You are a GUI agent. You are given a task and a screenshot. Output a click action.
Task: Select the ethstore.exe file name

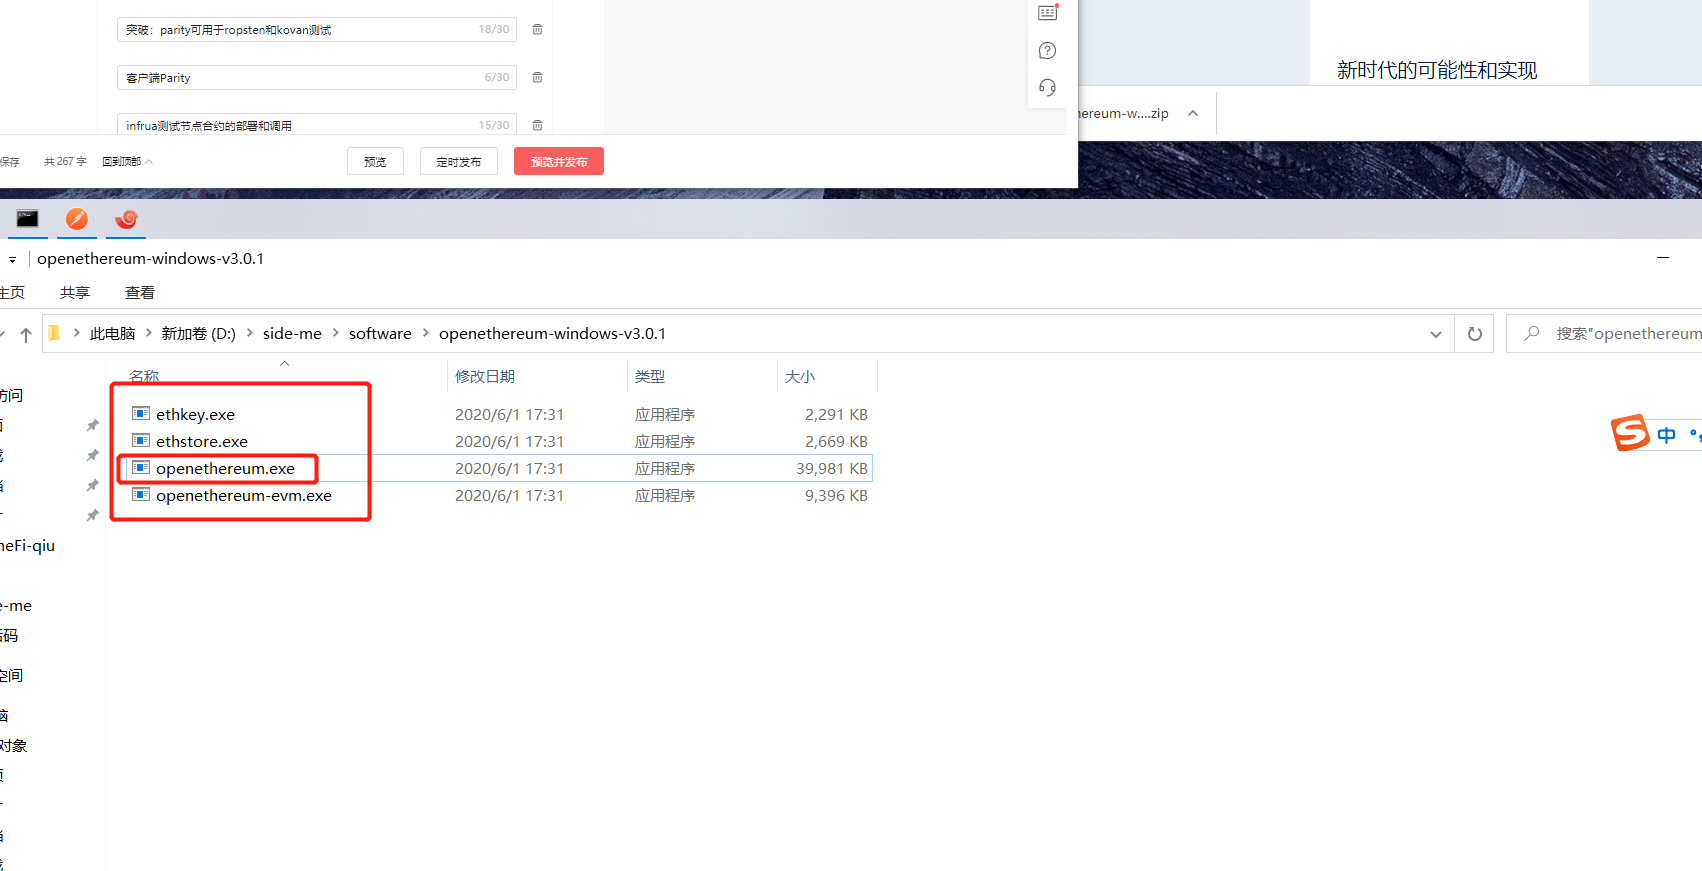(202, 441)
